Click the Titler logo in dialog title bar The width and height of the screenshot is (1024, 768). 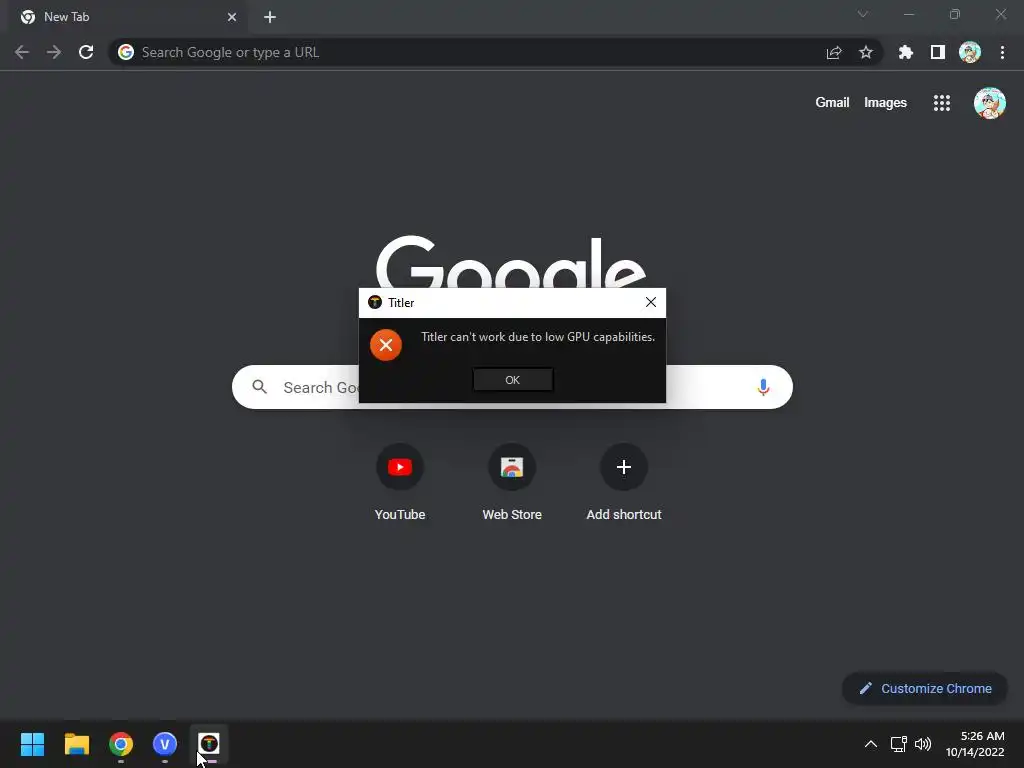375,302
